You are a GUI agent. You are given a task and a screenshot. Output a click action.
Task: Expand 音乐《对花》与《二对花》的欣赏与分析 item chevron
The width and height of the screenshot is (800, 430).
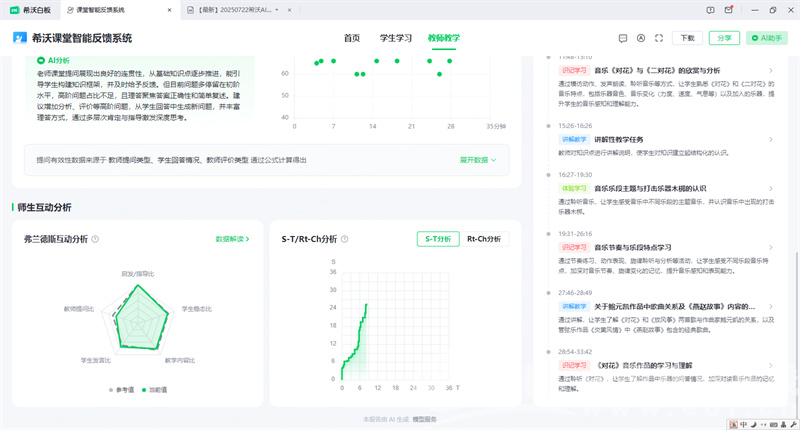[770, 70]
